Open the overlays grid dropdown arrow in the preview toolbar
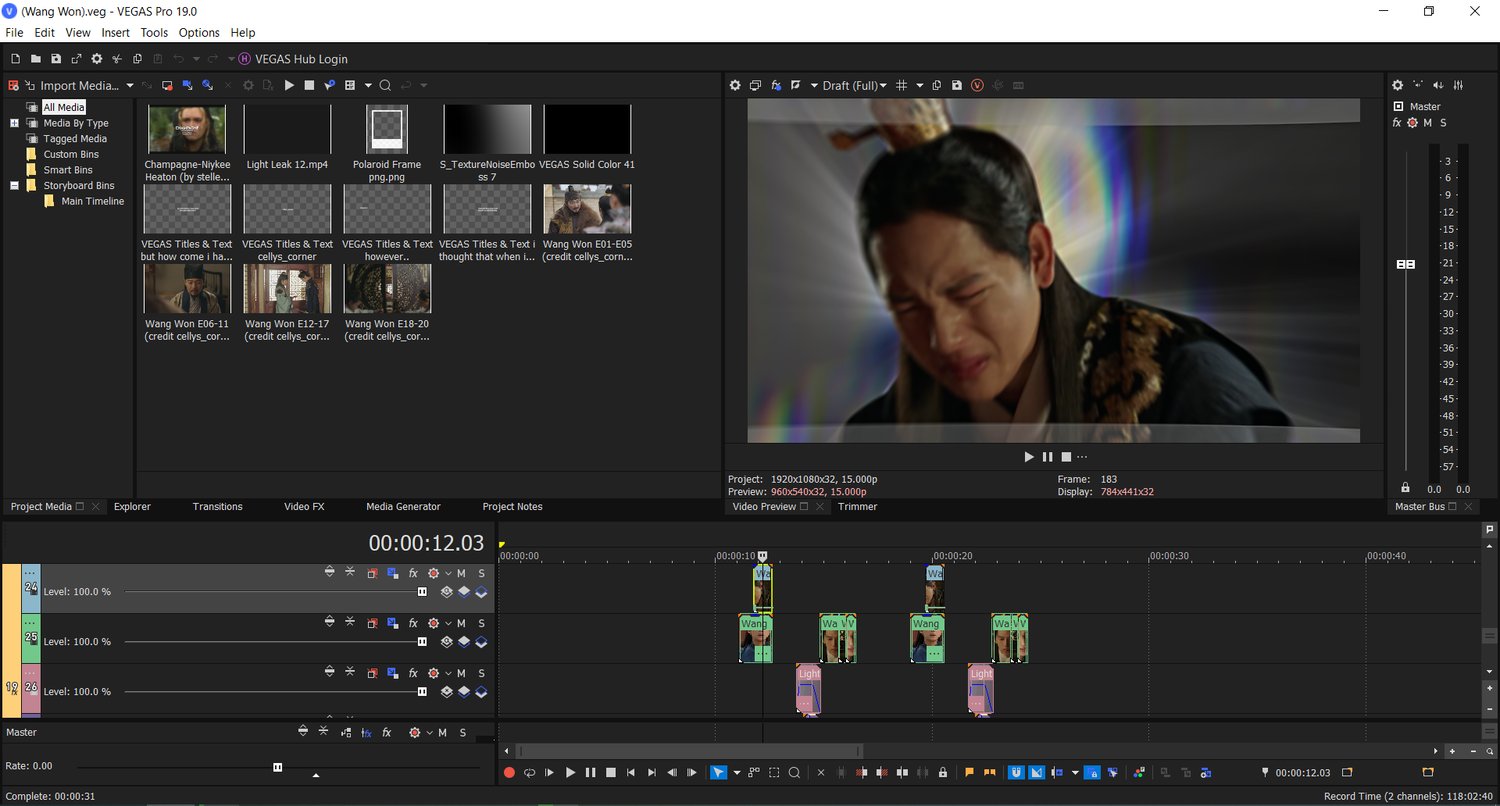Screen dimensions: 1500x806 920,86
